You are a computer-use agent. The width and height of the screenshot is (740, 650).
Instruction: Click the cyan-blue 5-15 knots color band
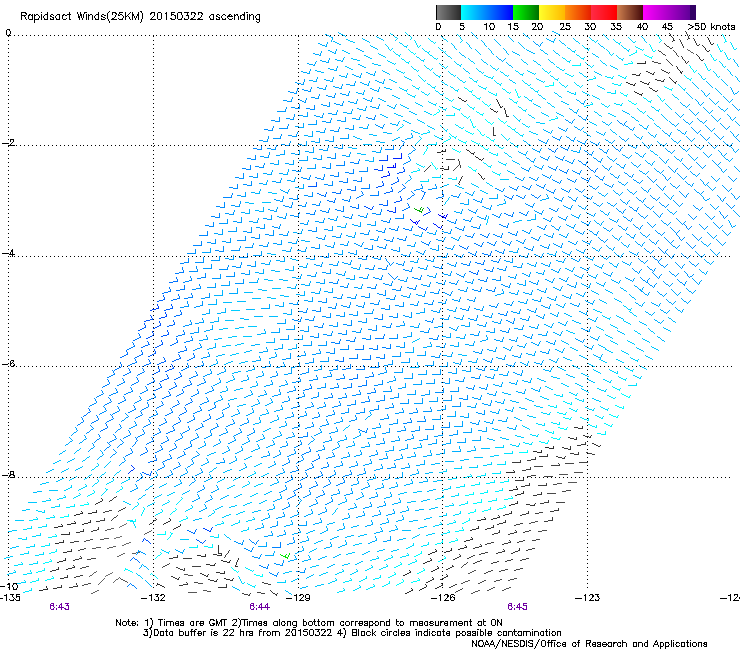(487, 12)
